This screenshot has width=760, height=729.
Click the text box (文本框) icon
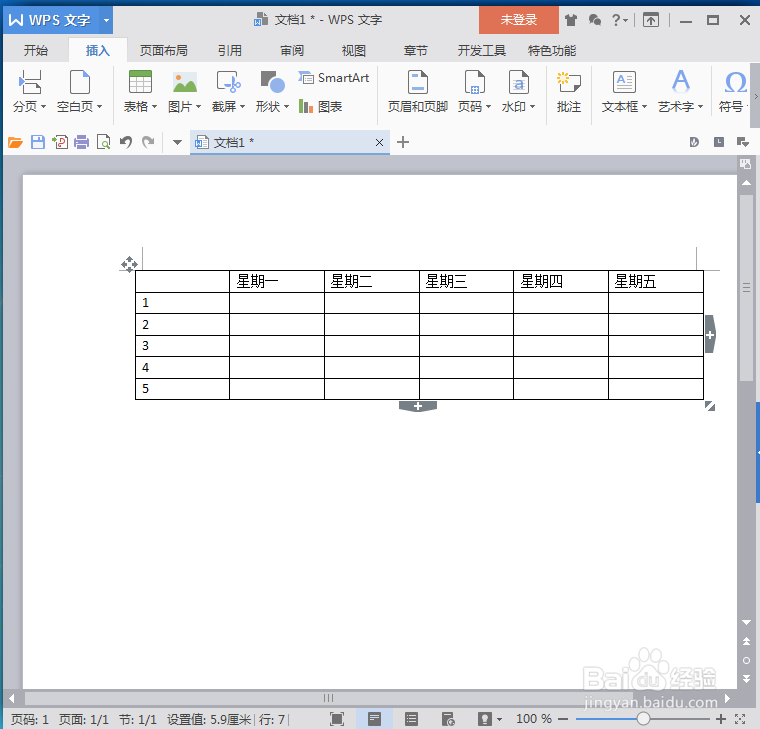coord(624,81)
